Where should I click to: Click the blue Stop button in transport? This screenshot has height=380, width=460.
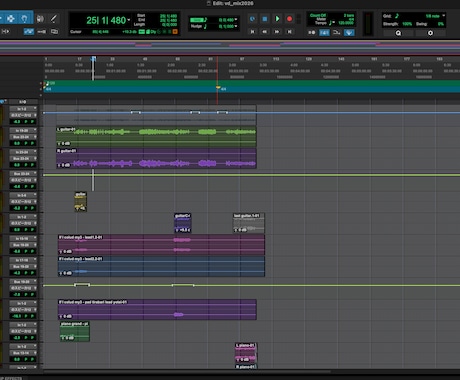pyautogui.click(x=265, y=19)
